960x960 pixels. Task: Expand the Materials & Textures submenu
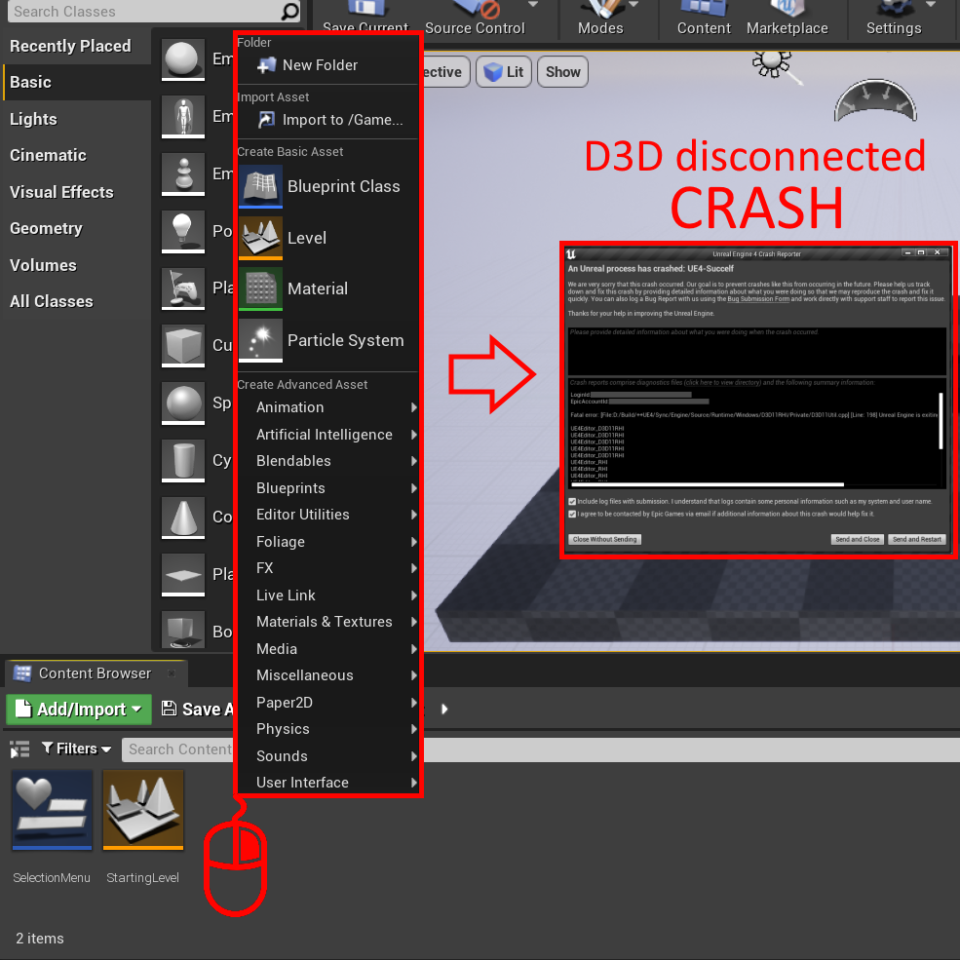pyautogui.click(x=329, y=622)
